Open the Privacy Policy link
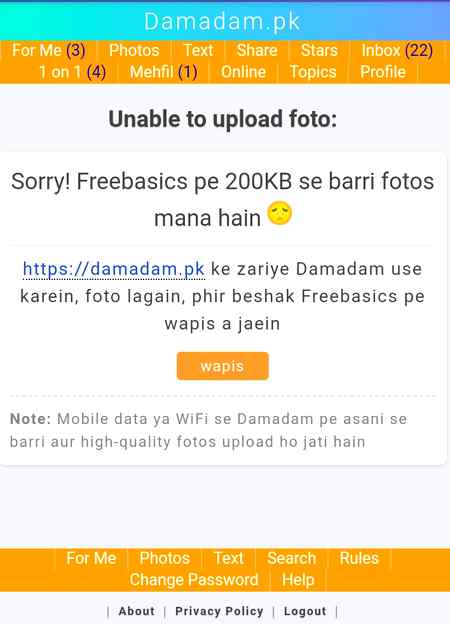Screen dimensions: 450x624 pyautogui.click(x=219, y=611)
